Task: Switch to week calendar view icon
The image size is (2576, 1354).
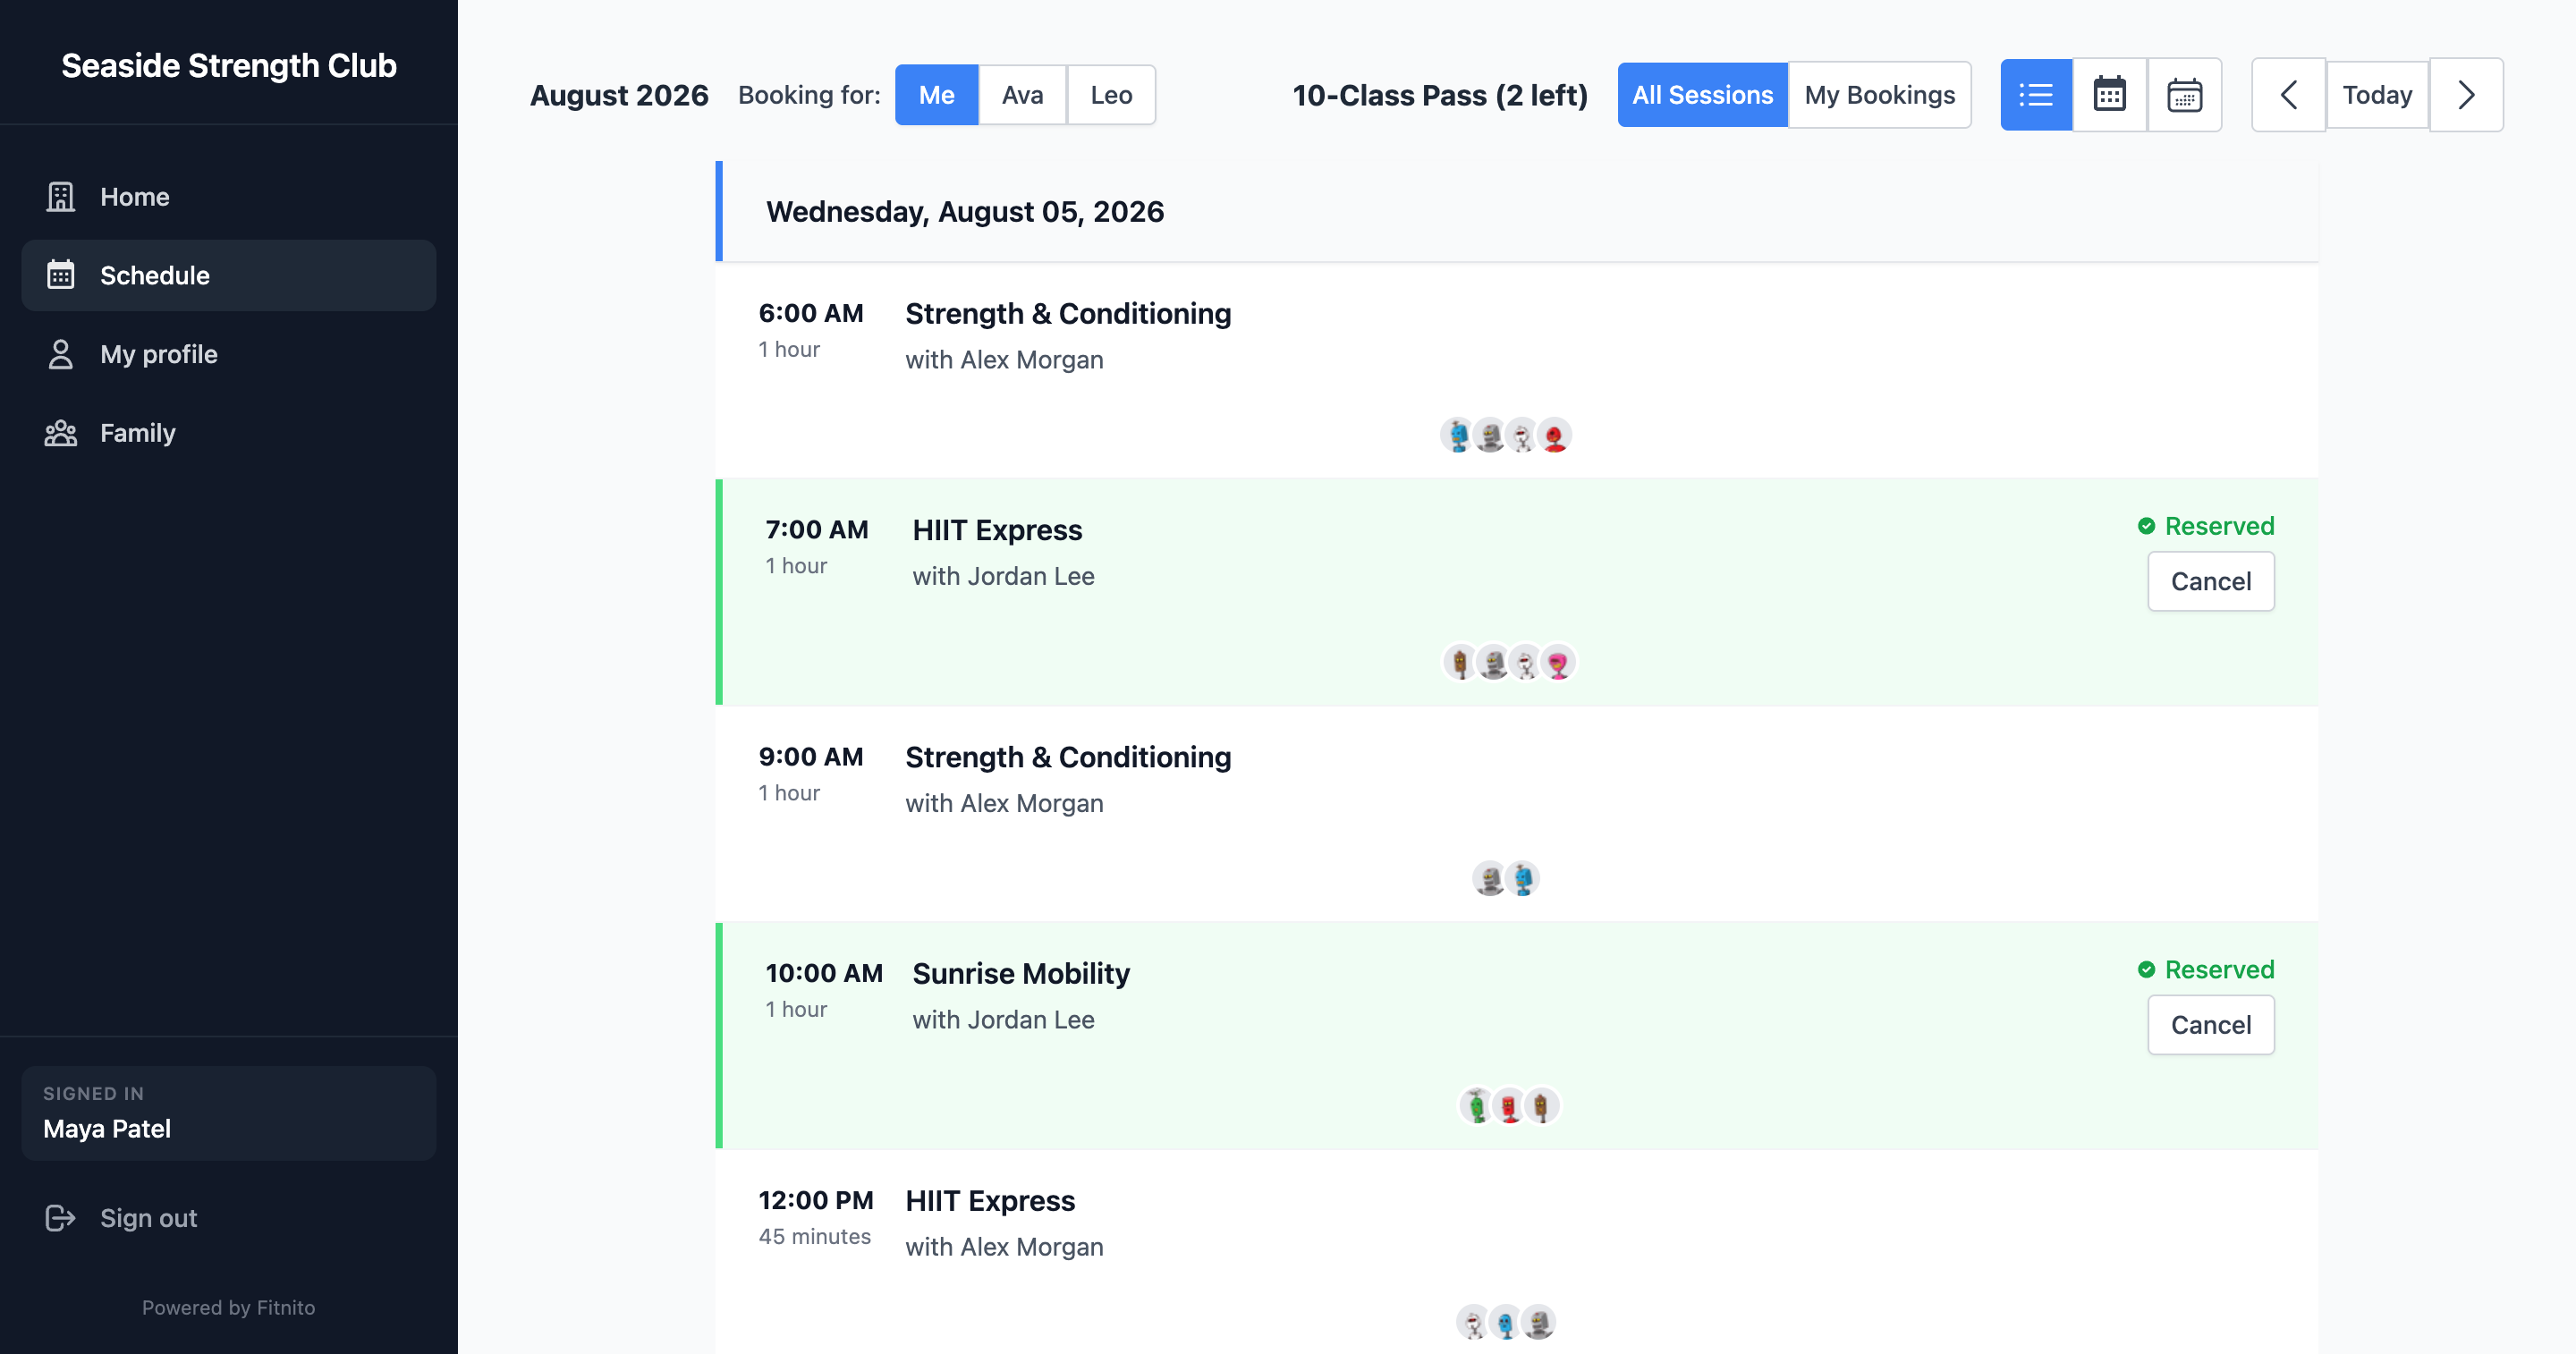Action: coord(2184,95)
